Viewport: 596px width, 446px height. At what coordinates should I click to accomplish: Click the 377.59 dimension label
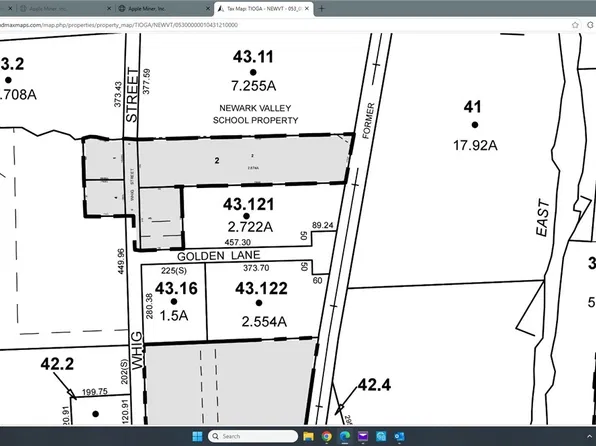[x=146, y=81]
